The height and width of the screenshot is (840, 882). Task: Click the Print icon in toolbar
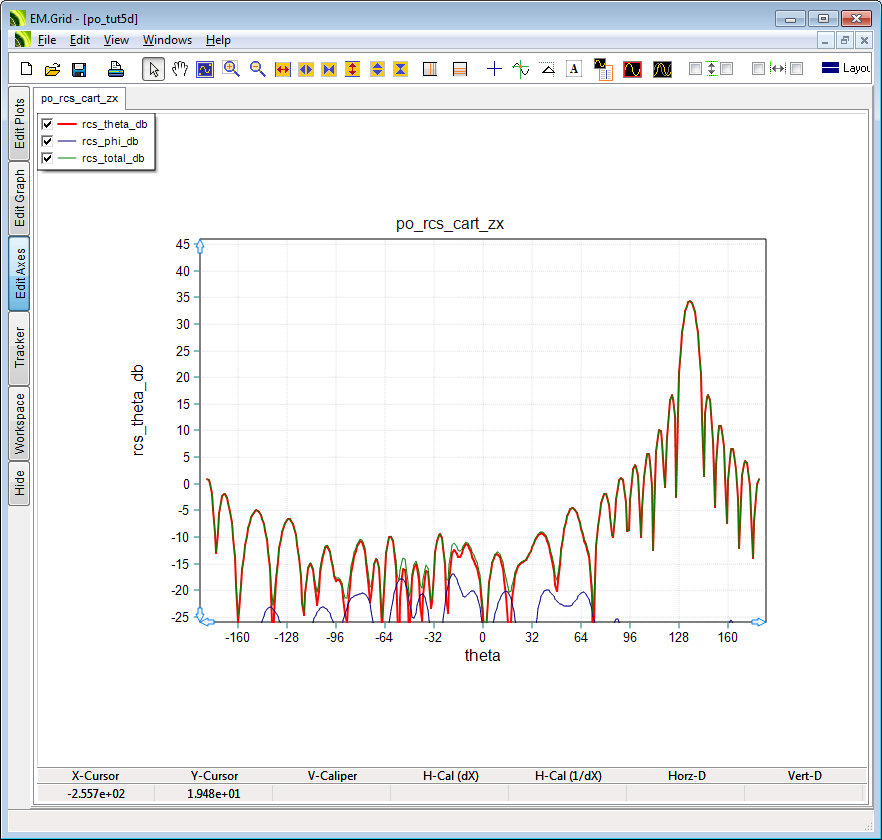[116, 69]
